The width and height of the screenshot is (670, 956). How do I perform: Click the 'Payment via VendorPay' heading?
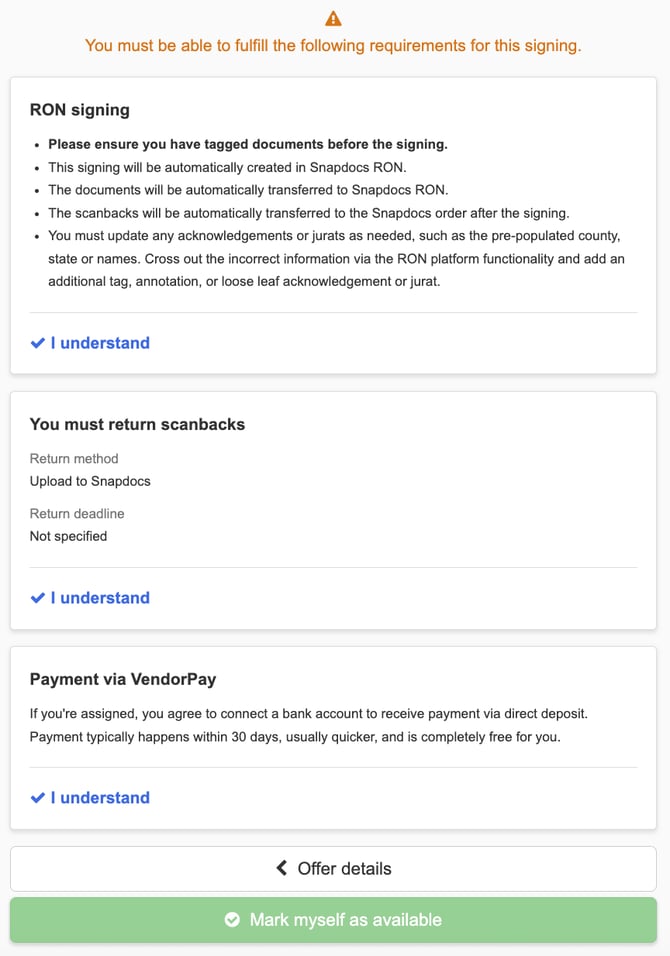[x=123, y=679]
